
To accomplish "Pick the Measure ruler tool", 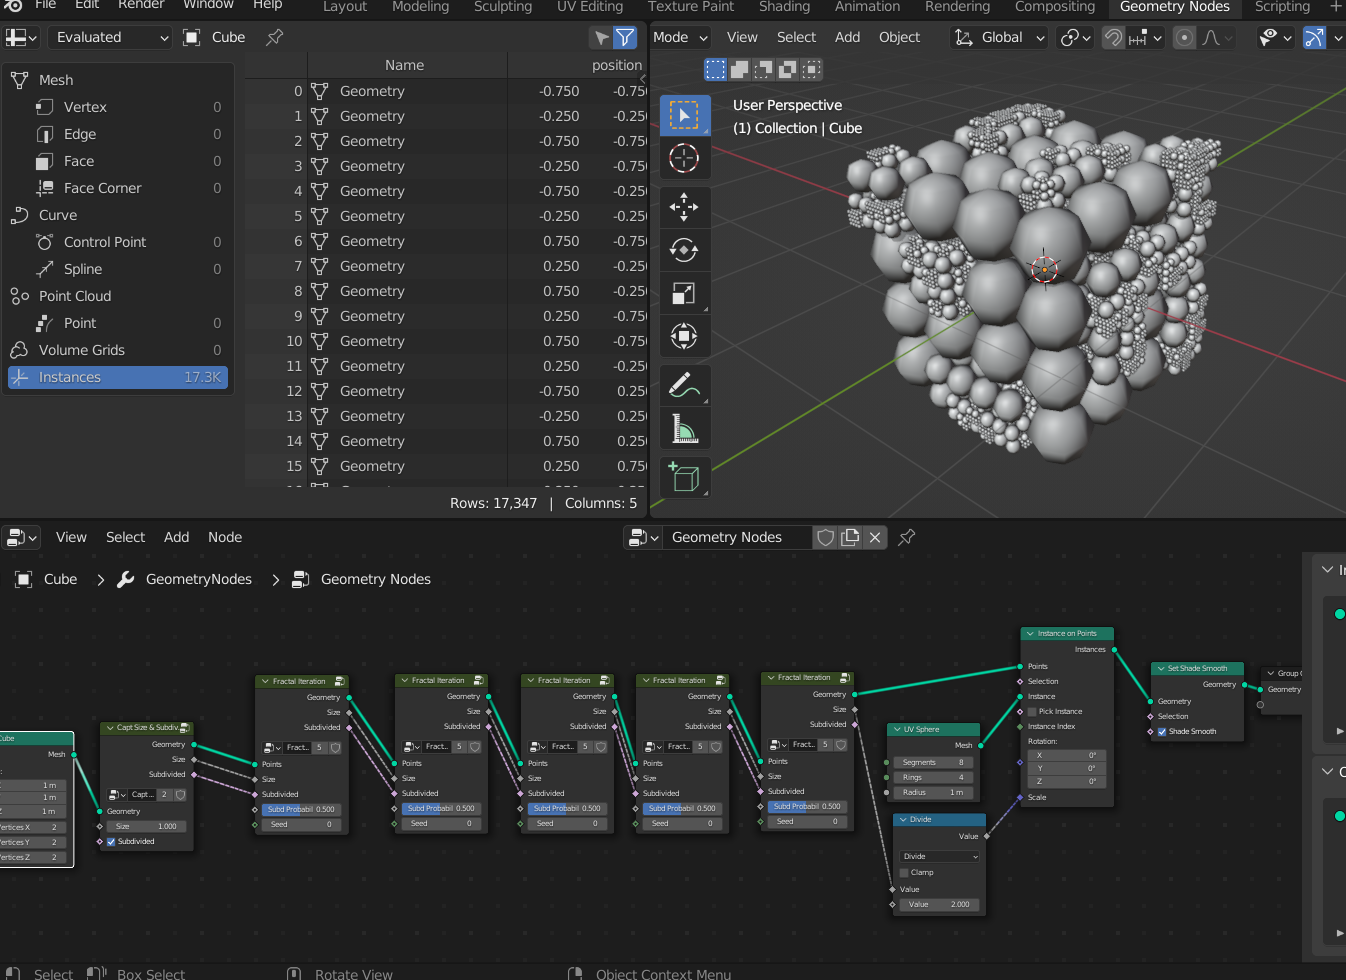I will click(684, 429).
